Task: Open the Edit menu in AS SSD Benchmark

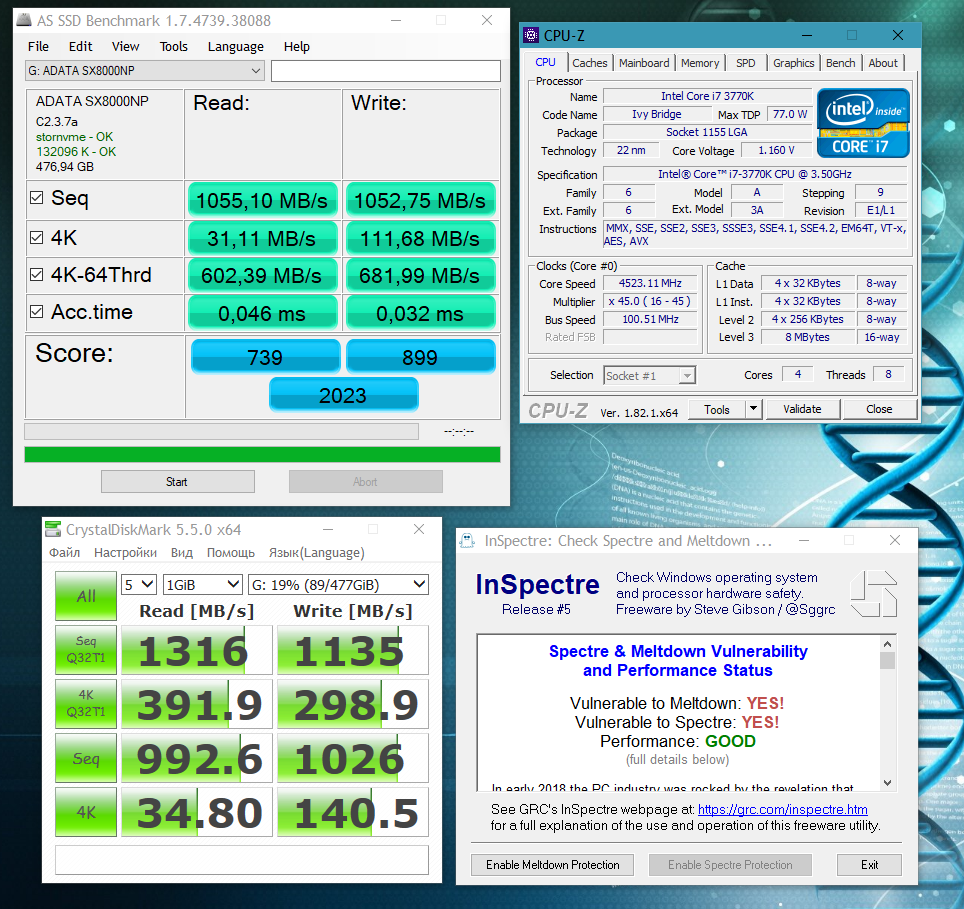Action: point(81,47)
